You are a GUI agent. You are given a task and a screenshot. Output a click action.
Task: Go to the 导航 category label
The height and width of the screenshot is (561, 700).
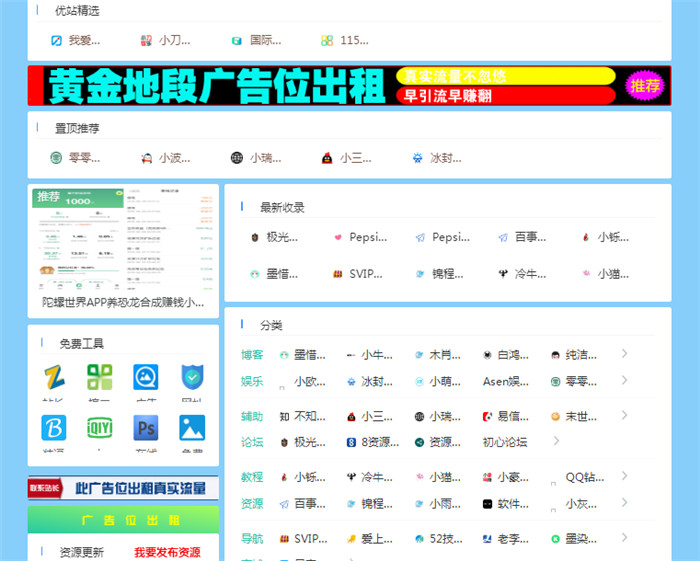point(252,538)
